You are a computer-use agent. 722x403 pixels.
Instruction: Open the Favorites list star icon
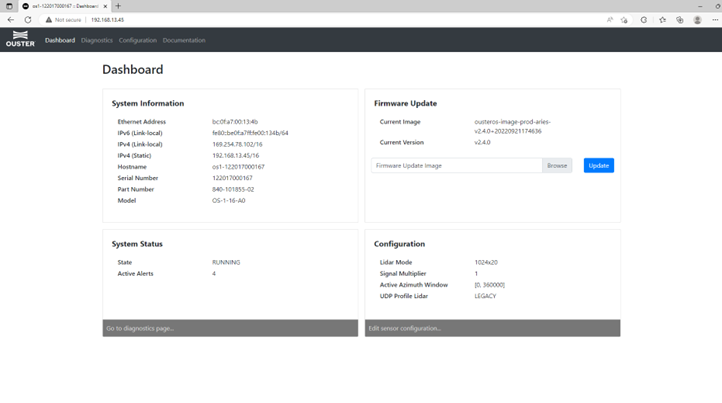tap(662, 19)
